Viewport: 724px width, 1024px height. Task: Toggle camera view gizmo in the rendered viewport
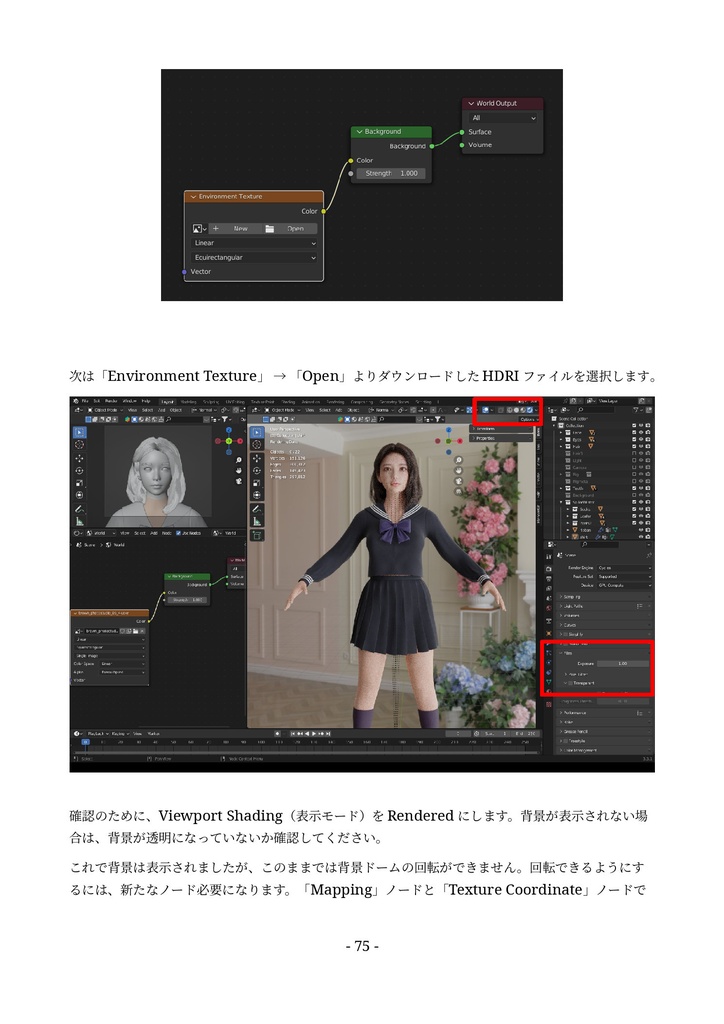[x=458, y=481]
